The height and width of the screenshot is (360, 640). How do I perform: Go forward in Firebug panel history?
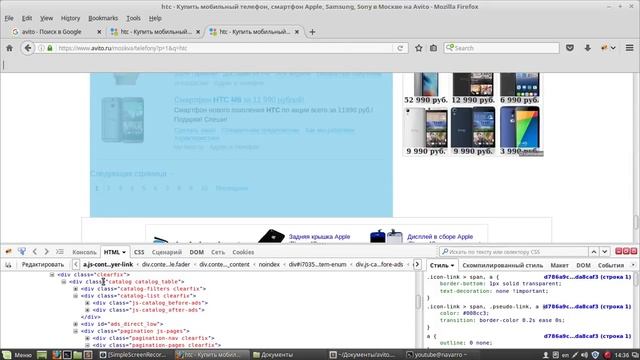click(x=46, y=252)
